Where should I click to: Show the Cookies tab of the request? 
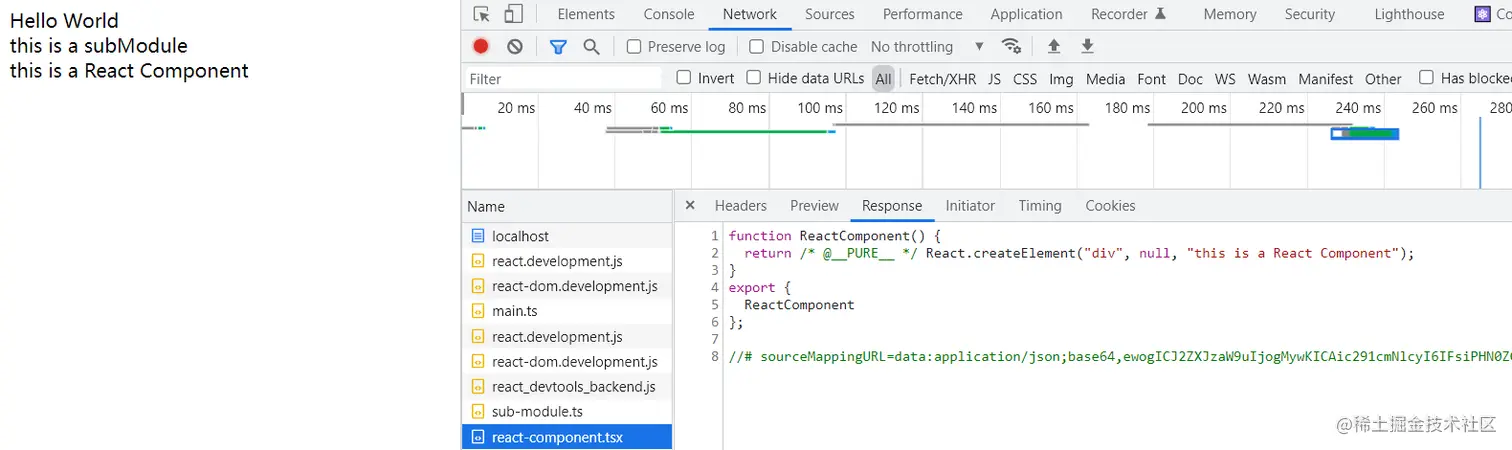[1111, 205]
